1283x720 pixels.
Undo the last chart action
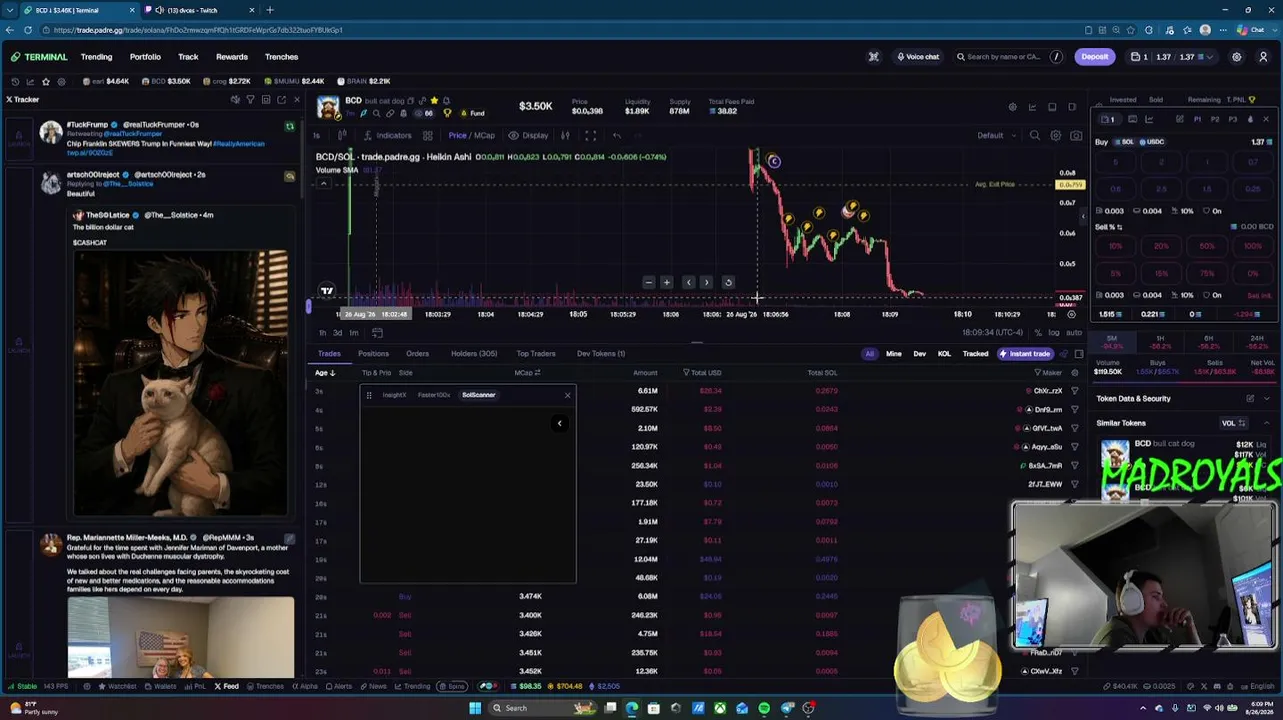617,135
